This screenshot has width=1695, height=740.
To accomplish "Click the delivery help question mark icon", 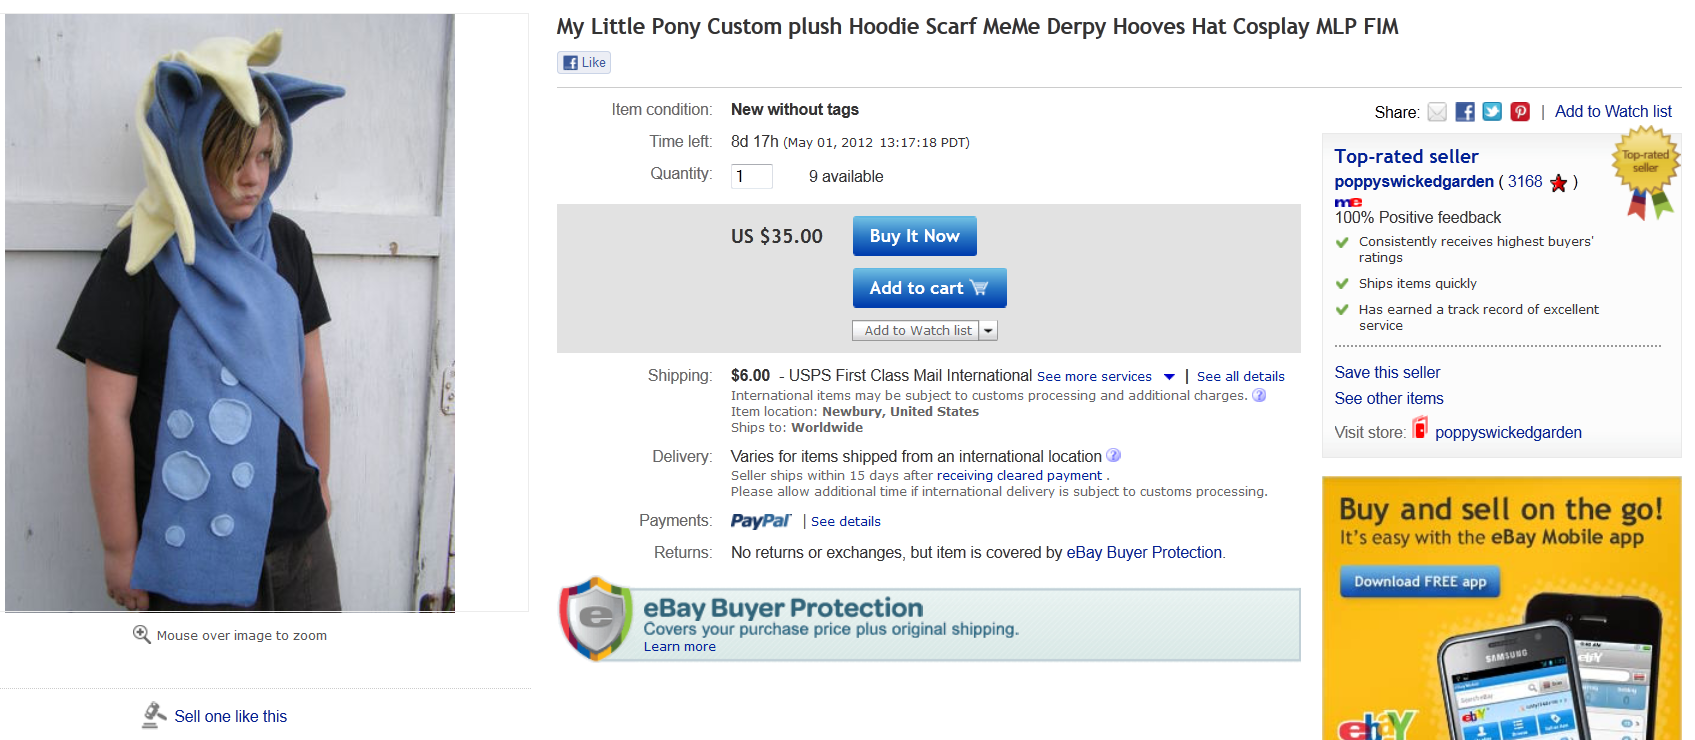I will (x=1113, y=456).
